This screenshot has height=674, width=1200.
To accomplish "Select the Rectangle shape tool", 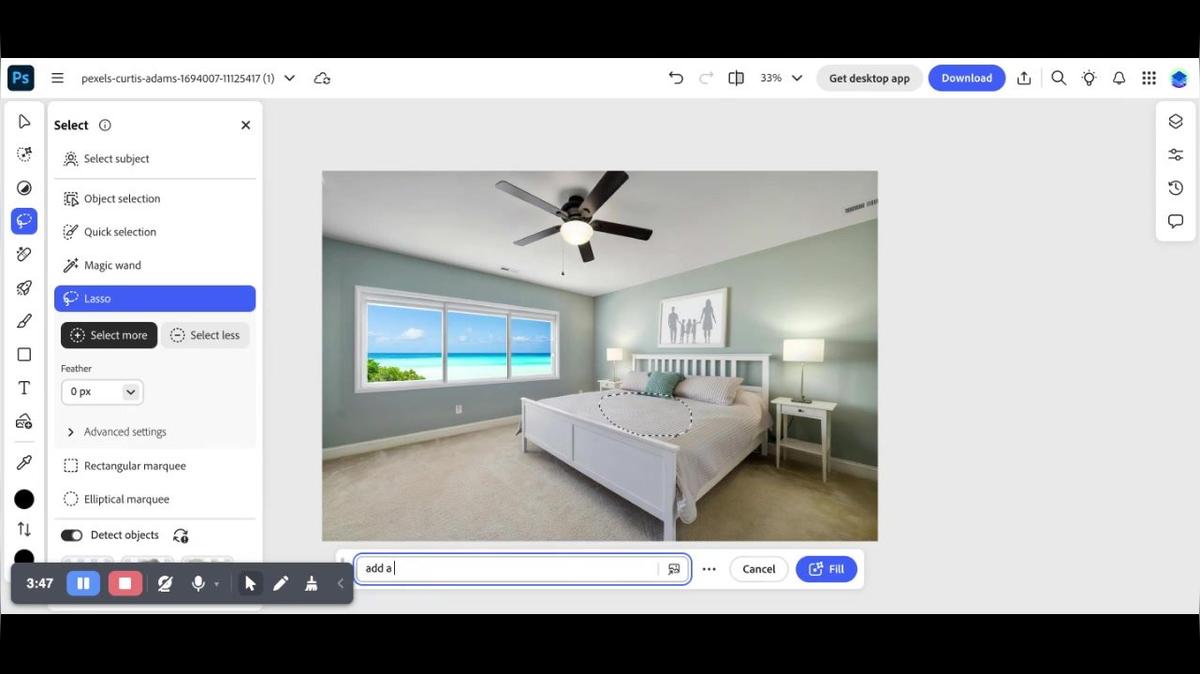I will (24, 355).
